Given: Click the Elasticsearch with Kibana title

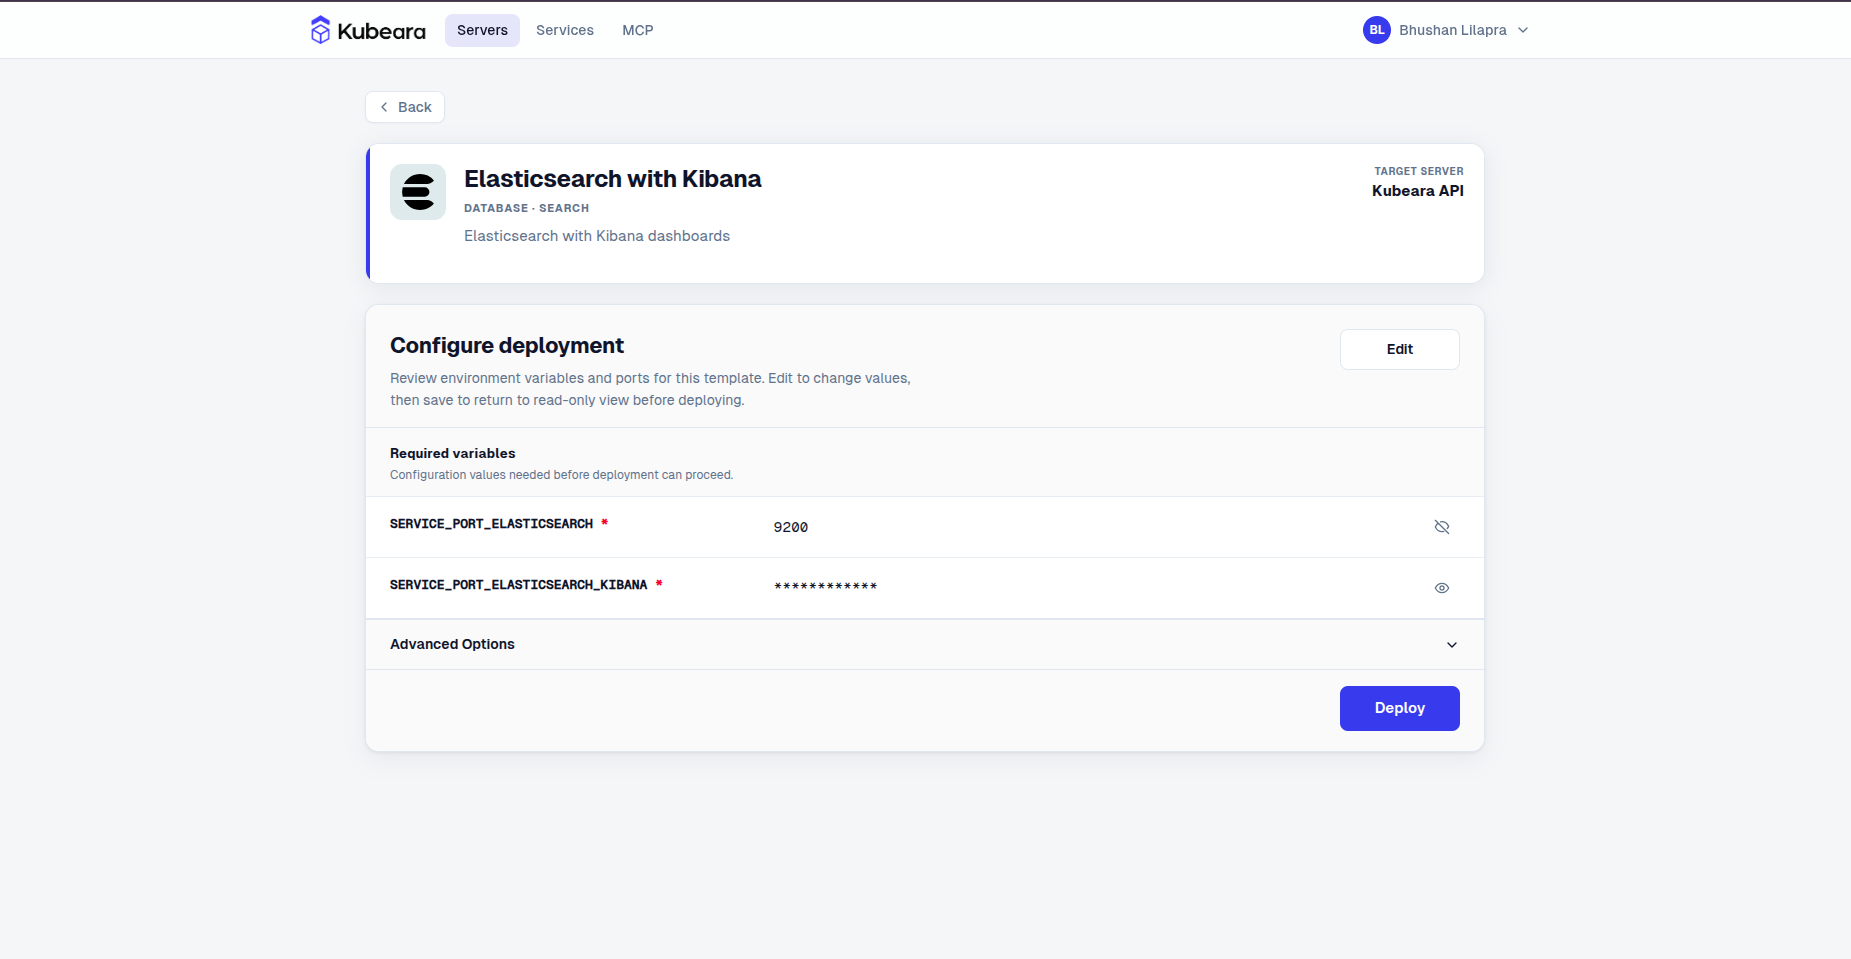Looking at the screenshot, I should (x=612, y=179).
